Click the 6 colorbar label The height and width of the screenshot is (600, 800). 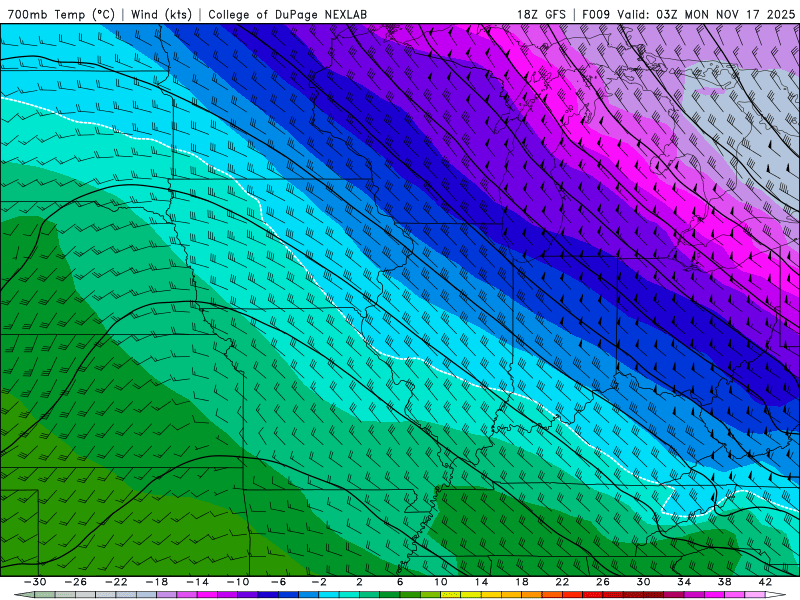point(400,582)
